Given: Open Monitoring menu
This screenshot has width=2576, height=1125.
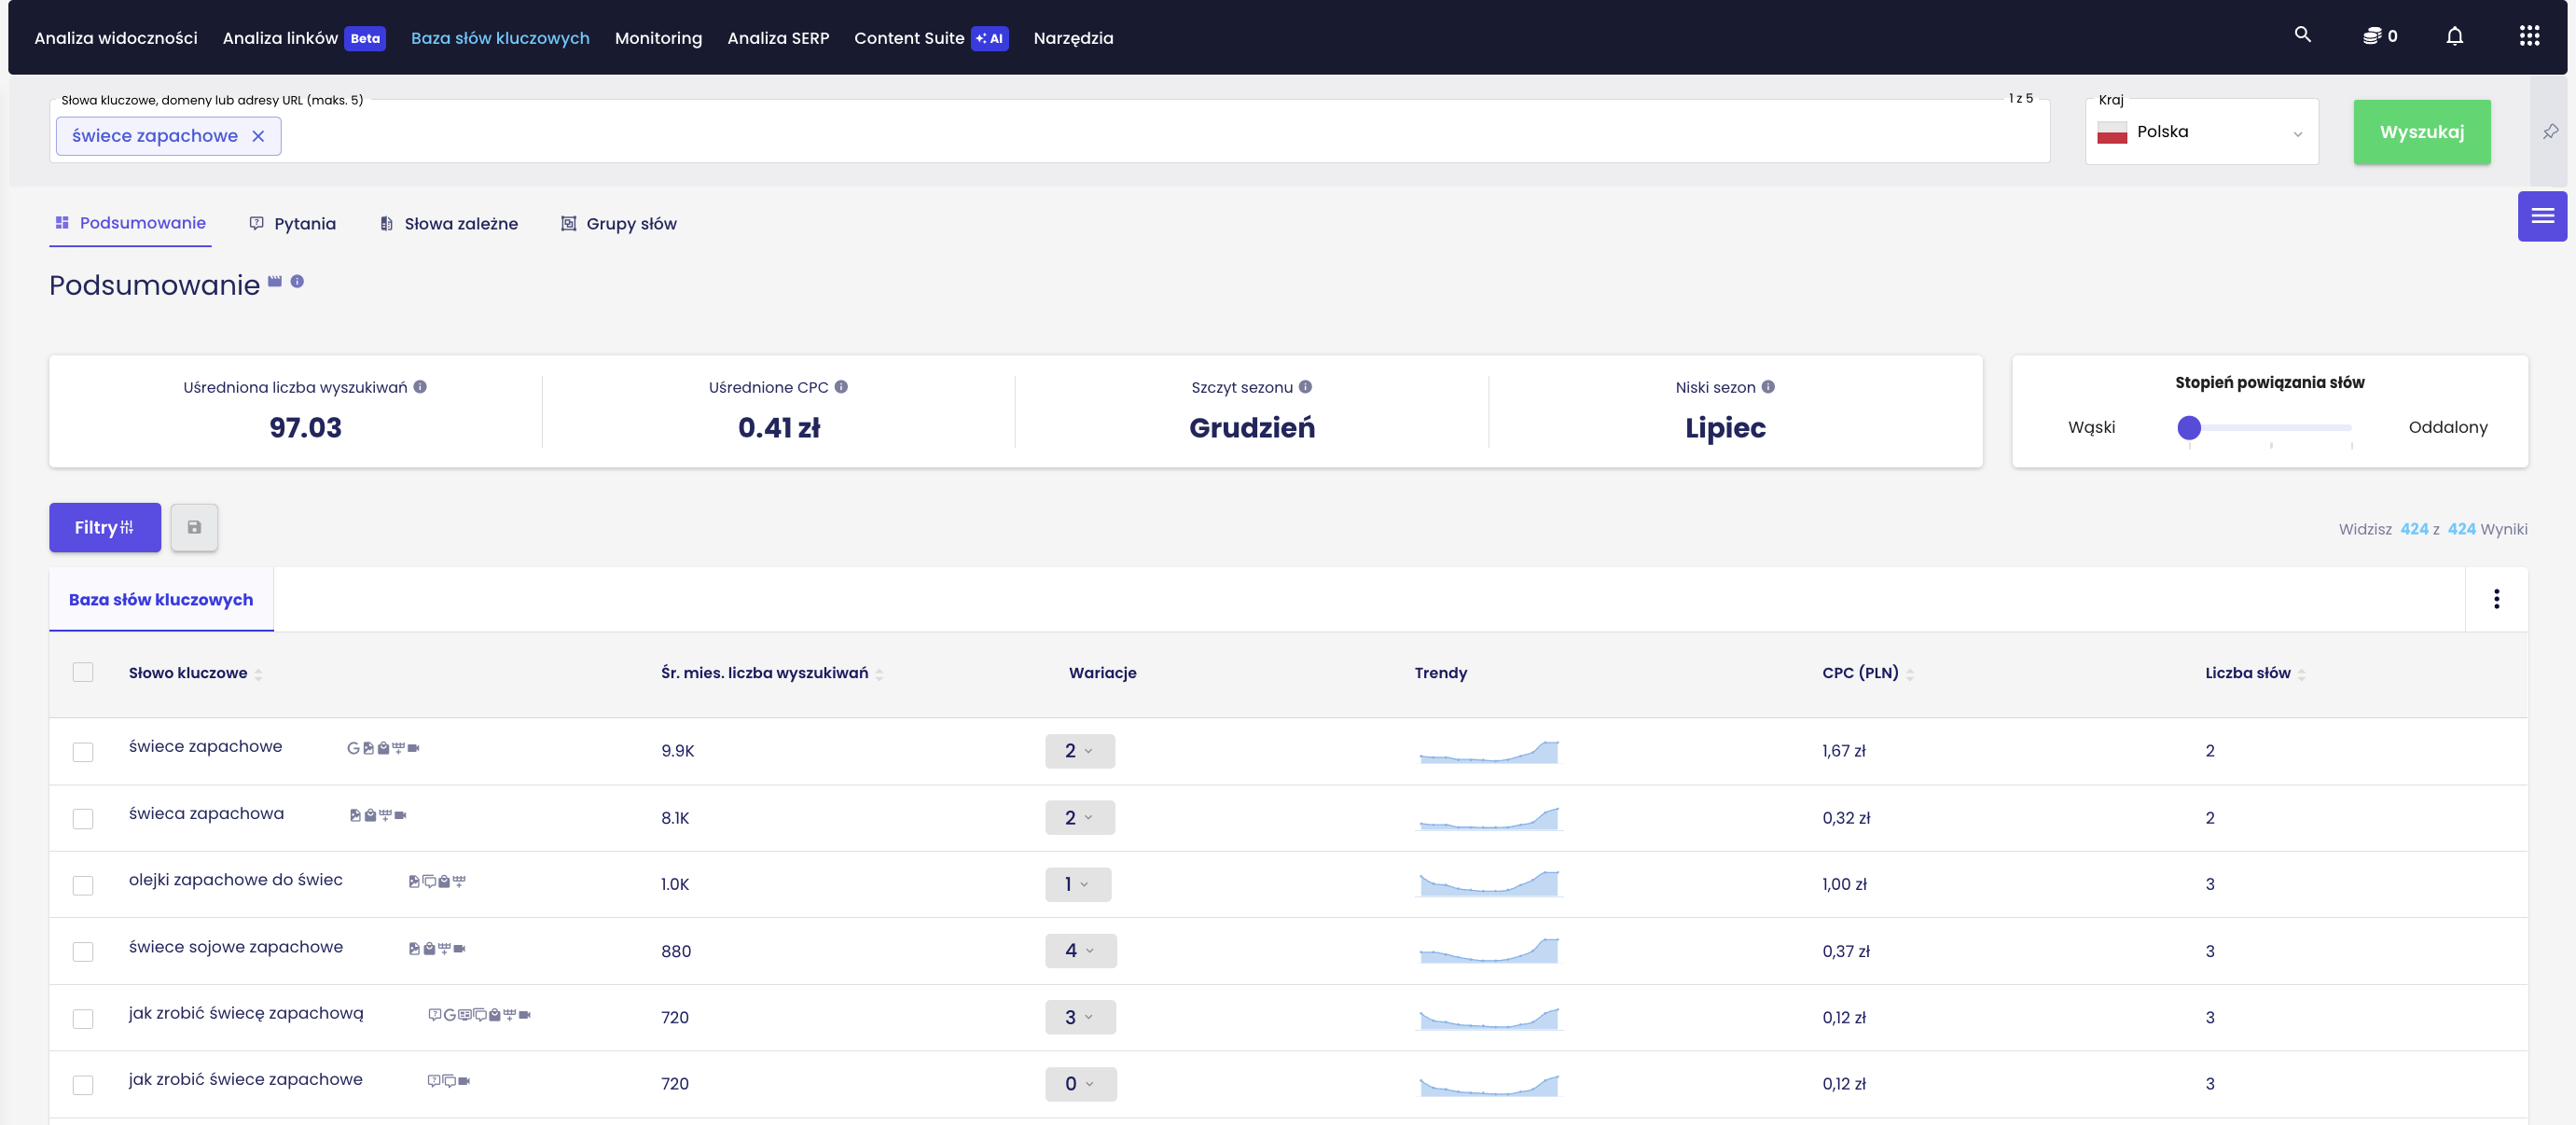Looking at the screenshot, I should tap(658, 38).
